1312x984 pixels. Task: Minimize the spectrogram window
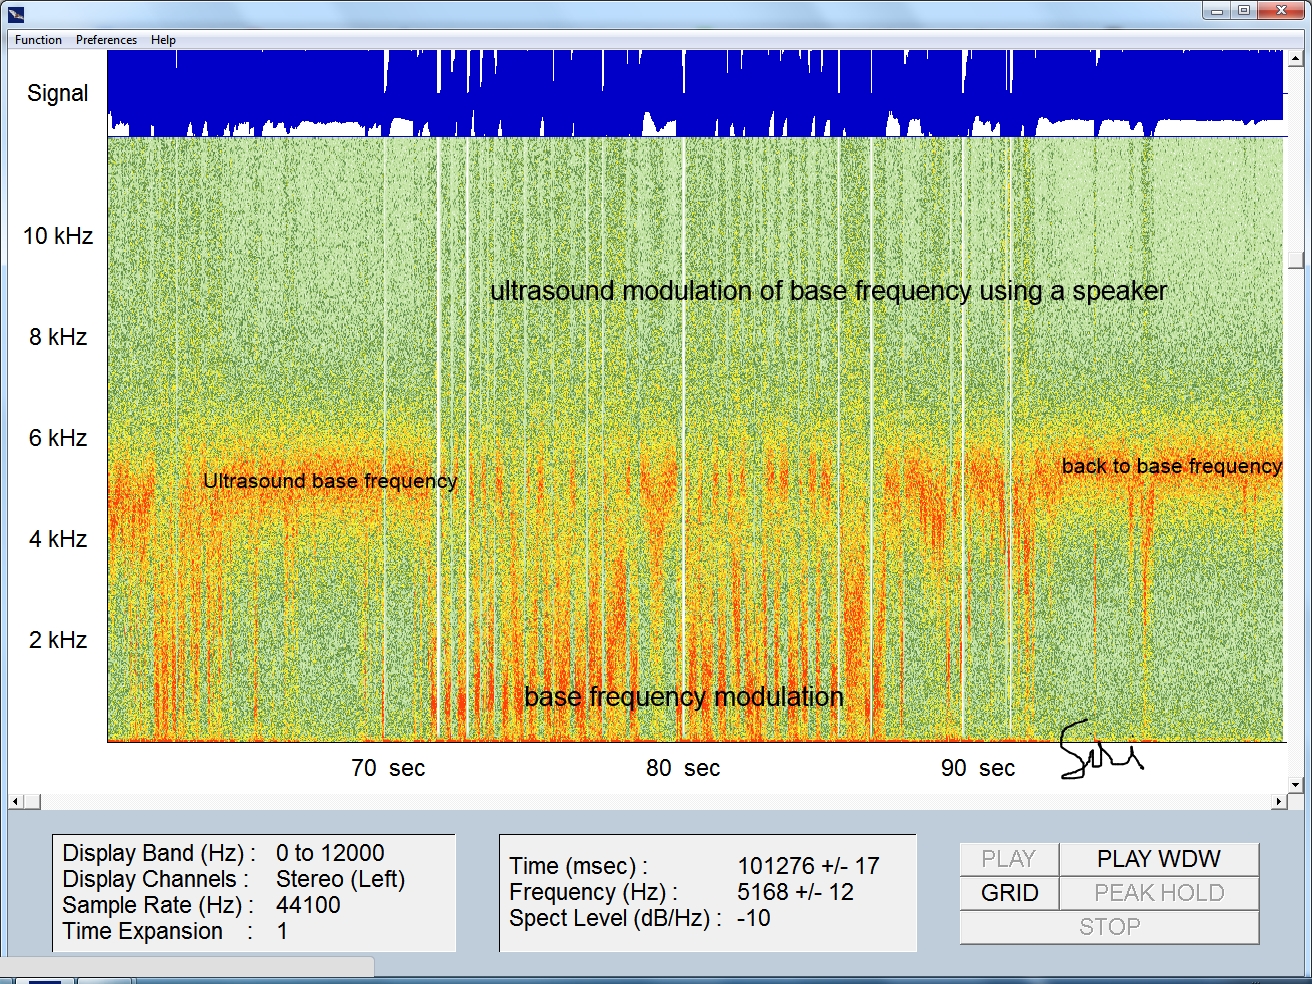point(1217,11)
